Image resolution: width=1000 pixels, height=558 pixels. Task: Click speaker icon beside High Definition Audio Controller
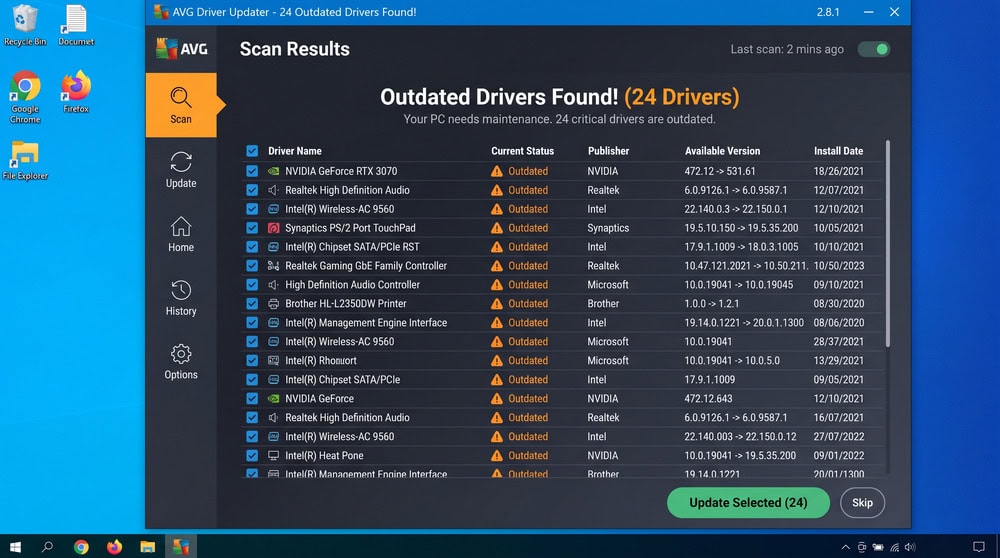pyautogui.click(x=274, y=284)
